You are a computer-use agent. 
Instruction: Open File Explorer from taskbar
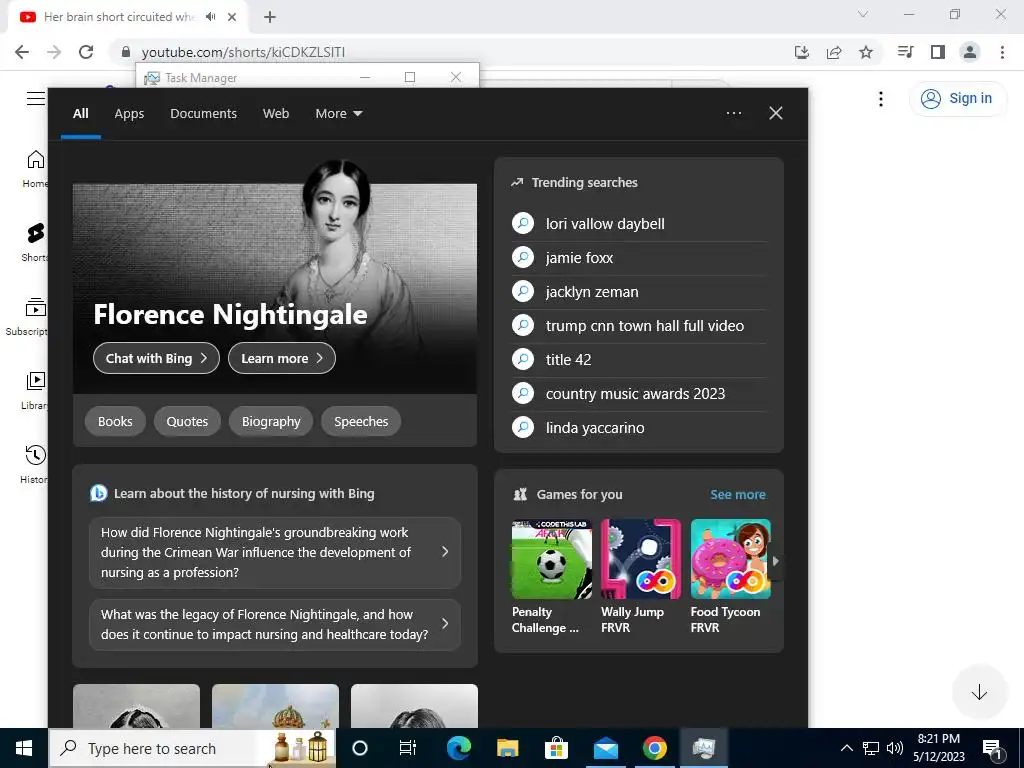pyautogui.click(x=507, y=748)
